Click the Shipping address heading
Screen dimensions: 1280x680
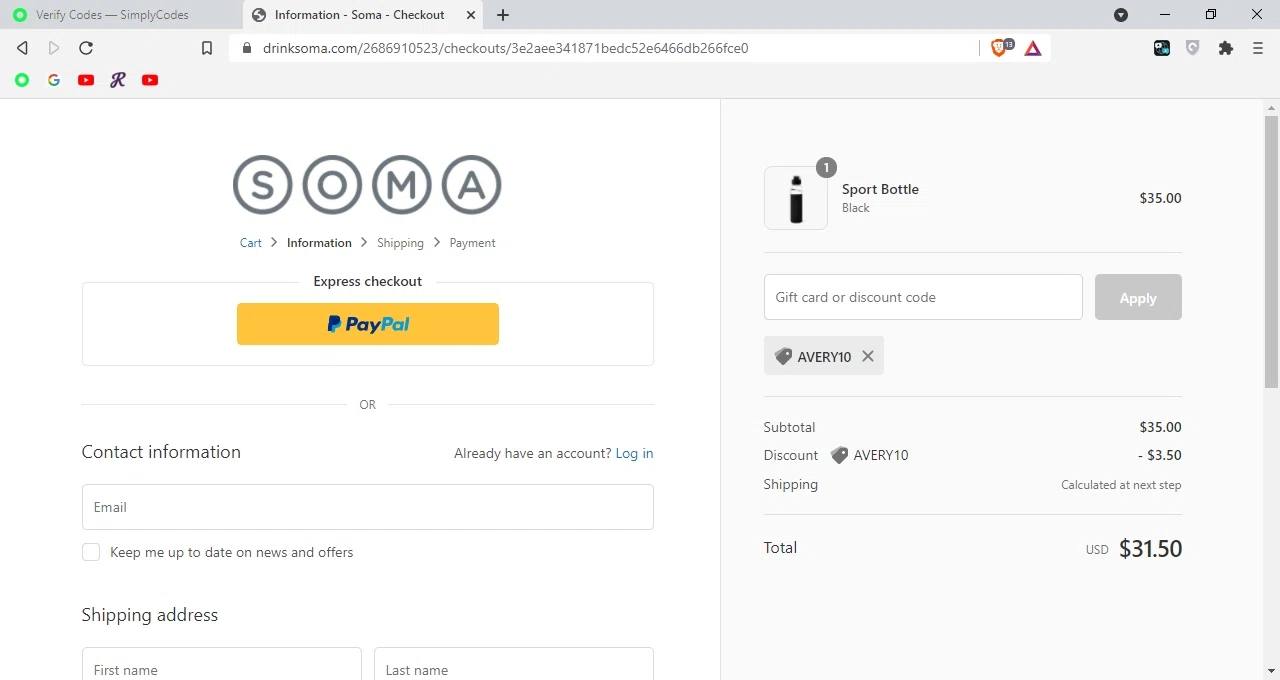click(x=150, y=615)
